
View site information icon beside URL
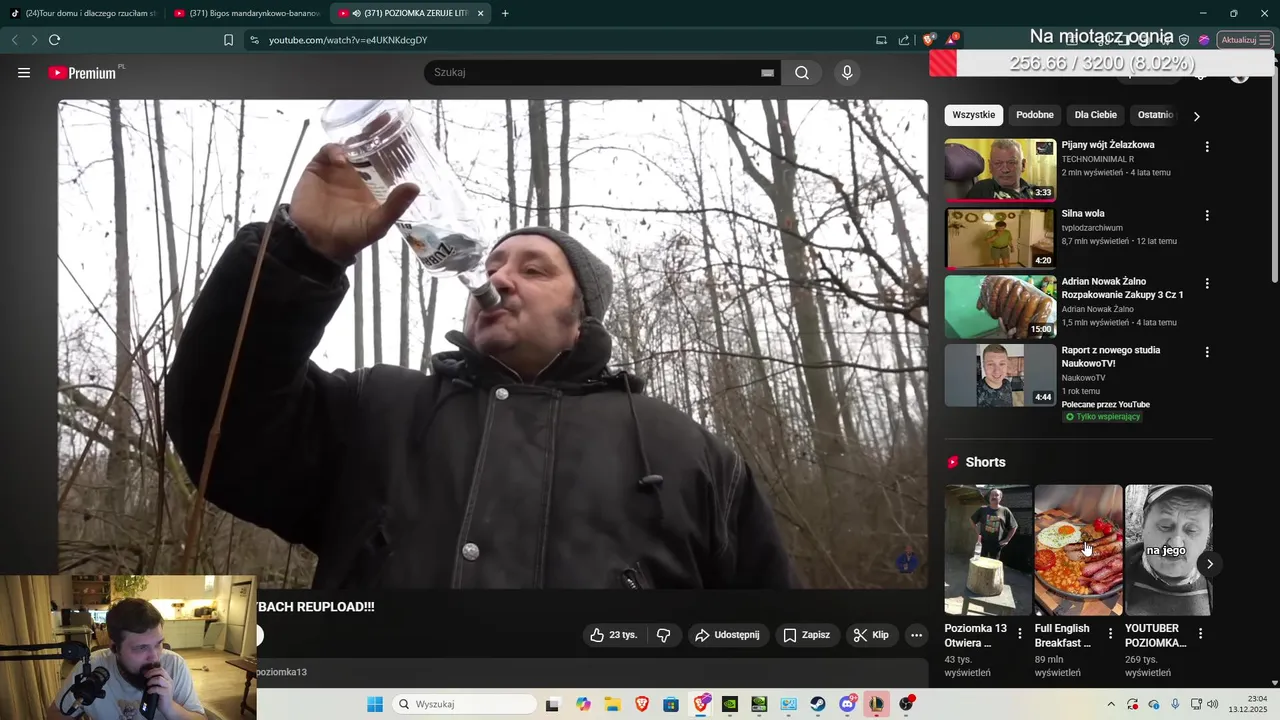click(254, 40)
